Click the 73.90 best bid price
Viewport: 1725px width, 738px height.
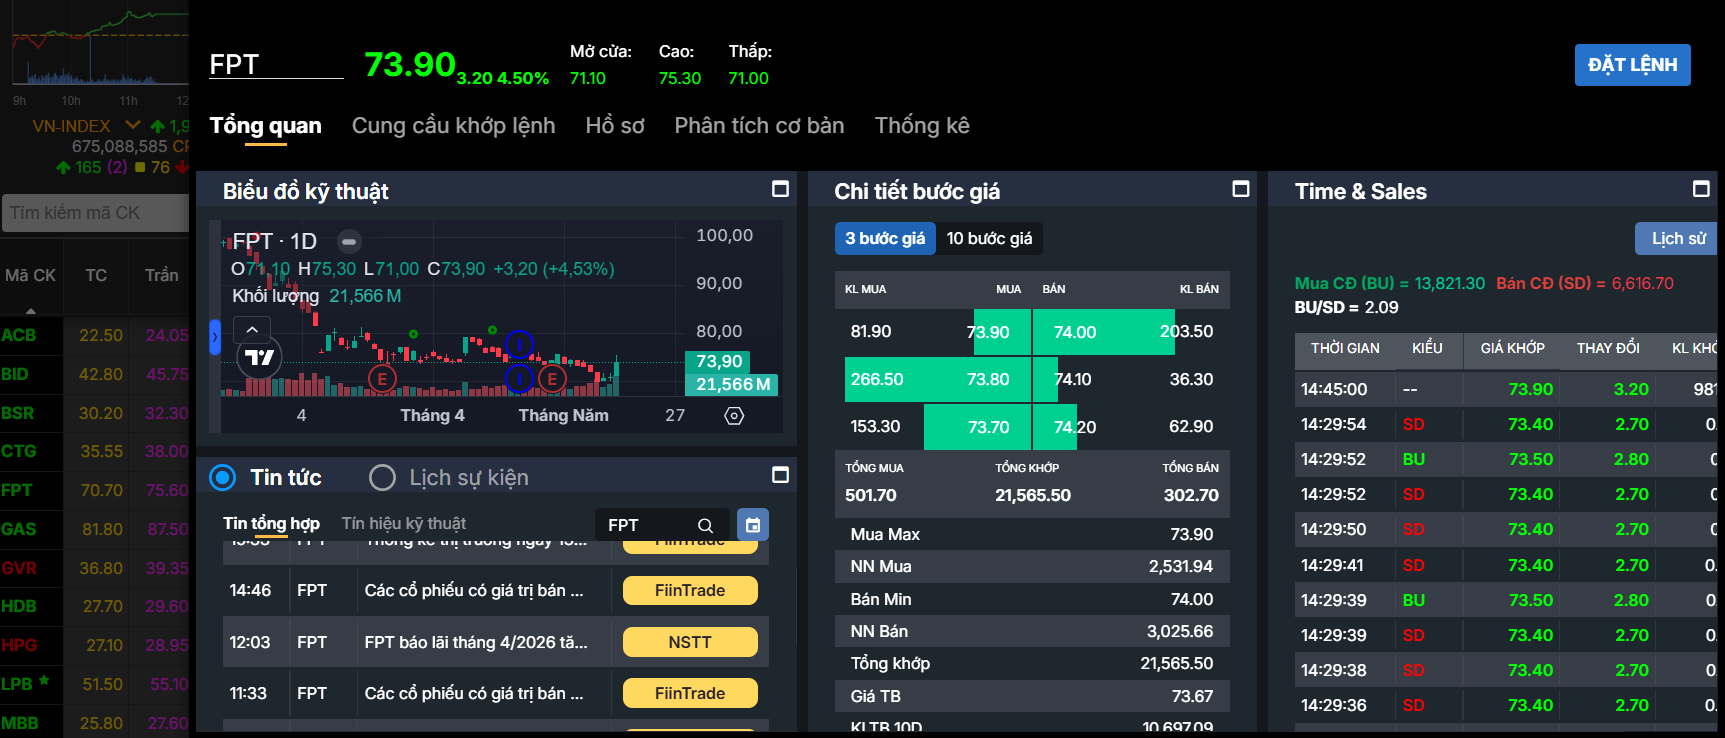pyautogui.click(x=988, y=332)
